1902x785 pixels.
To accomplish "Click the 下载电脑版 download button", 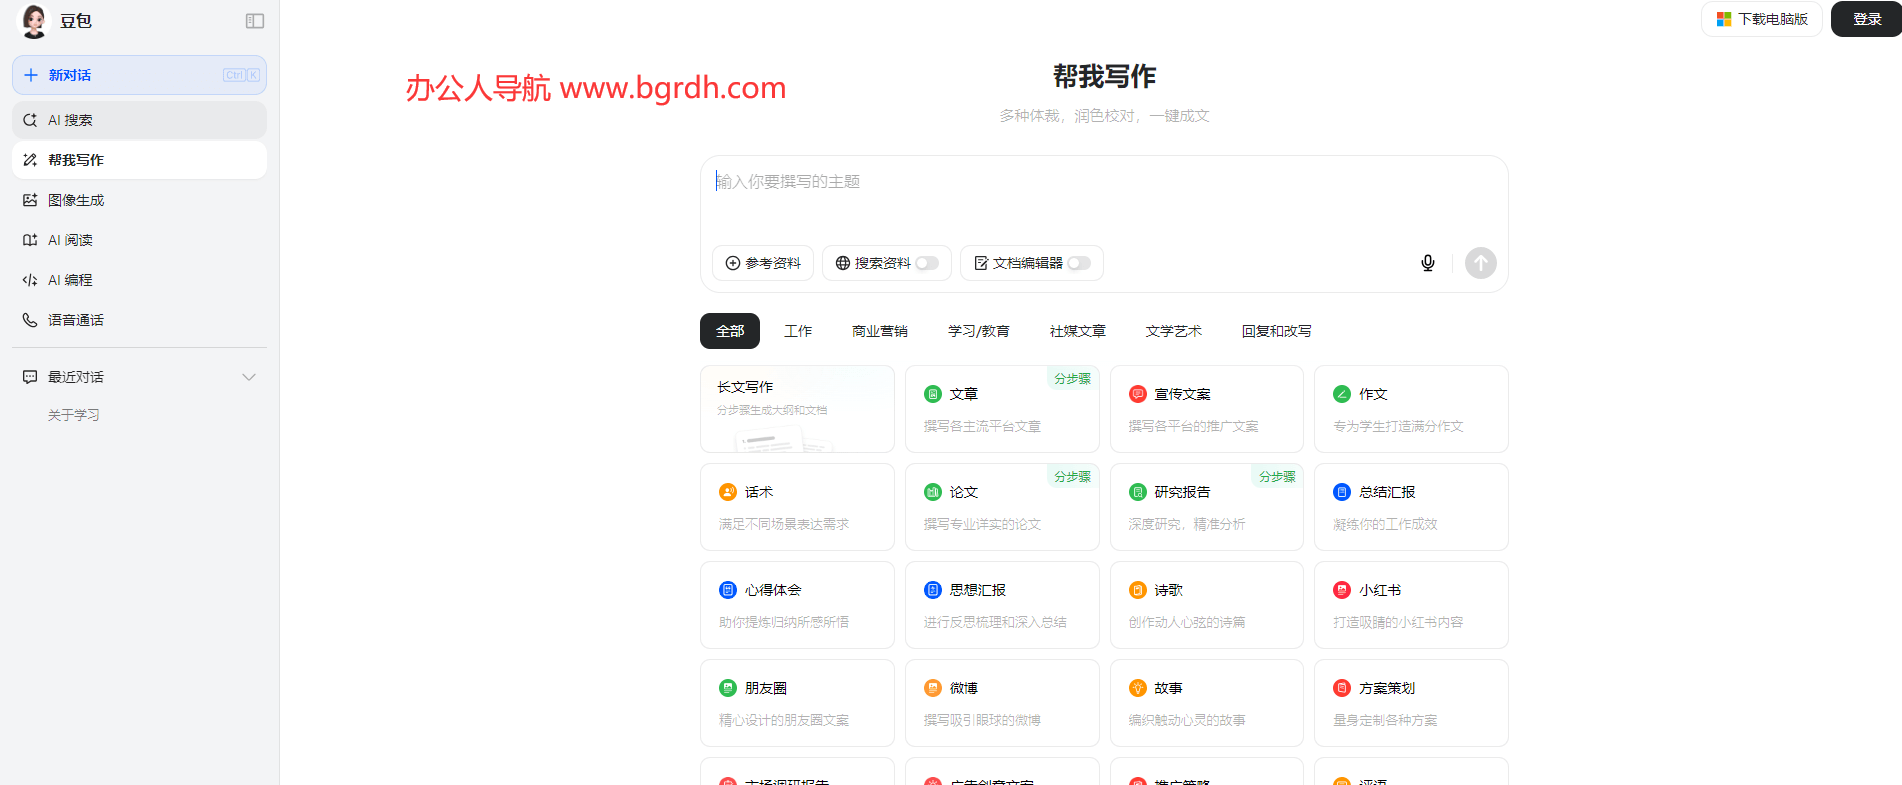I will click(1762, 19).
